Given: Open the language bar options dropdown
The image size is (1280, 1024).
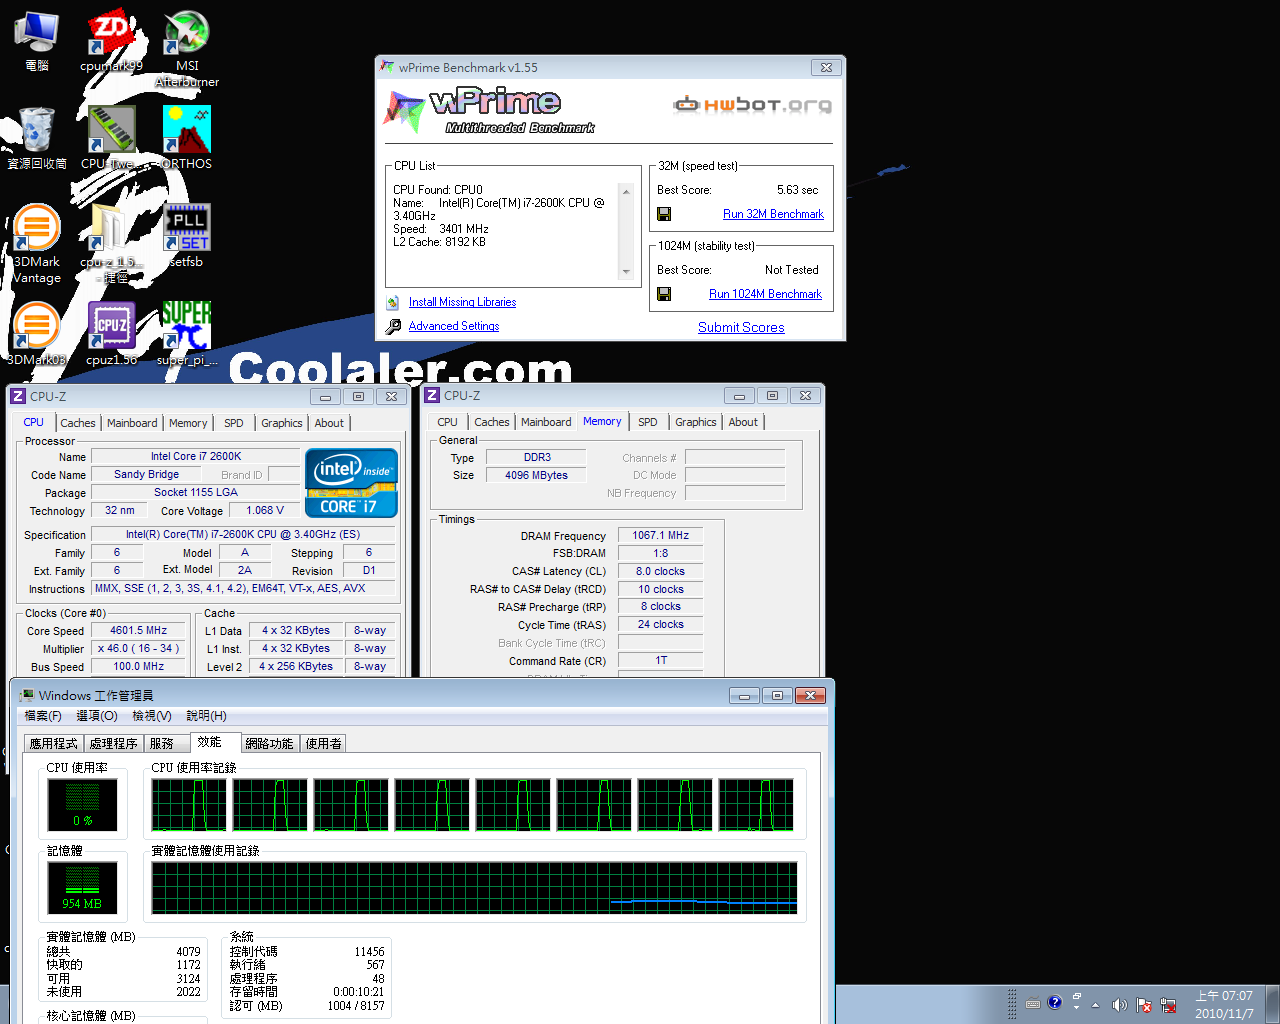Looking at the screenshot, I should (x=1077, y=1007).
